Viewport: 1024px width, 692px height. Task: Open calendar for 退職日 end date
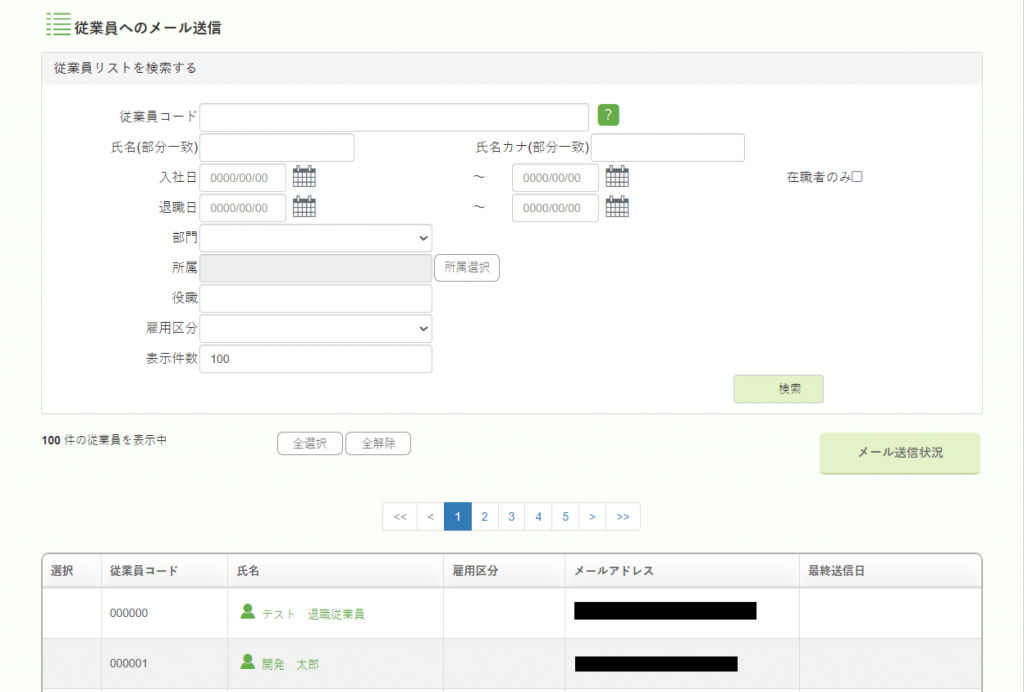[617, 207]
